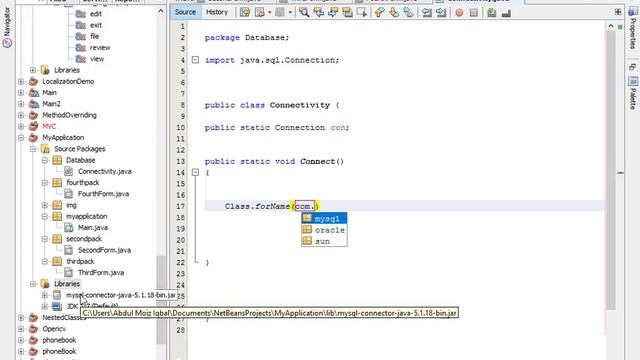
Task: Click the Main.java file icon
Action: coord(69,227)
